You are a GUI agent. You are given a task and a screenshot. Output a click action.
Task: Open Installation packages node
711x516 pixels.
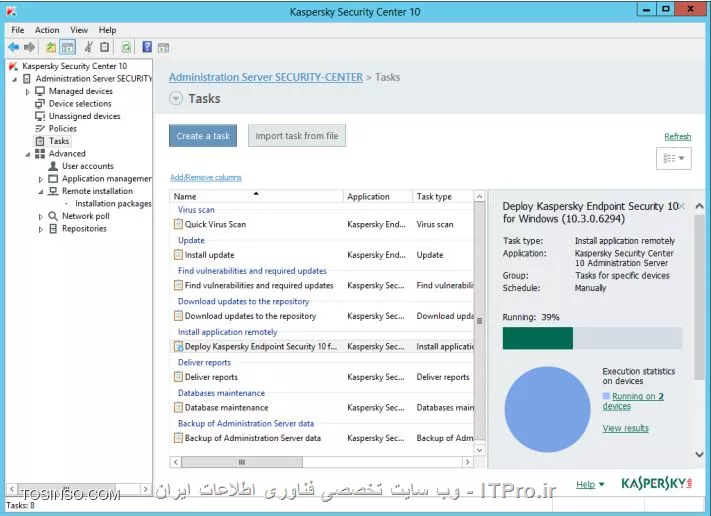(x=113, y=204)
